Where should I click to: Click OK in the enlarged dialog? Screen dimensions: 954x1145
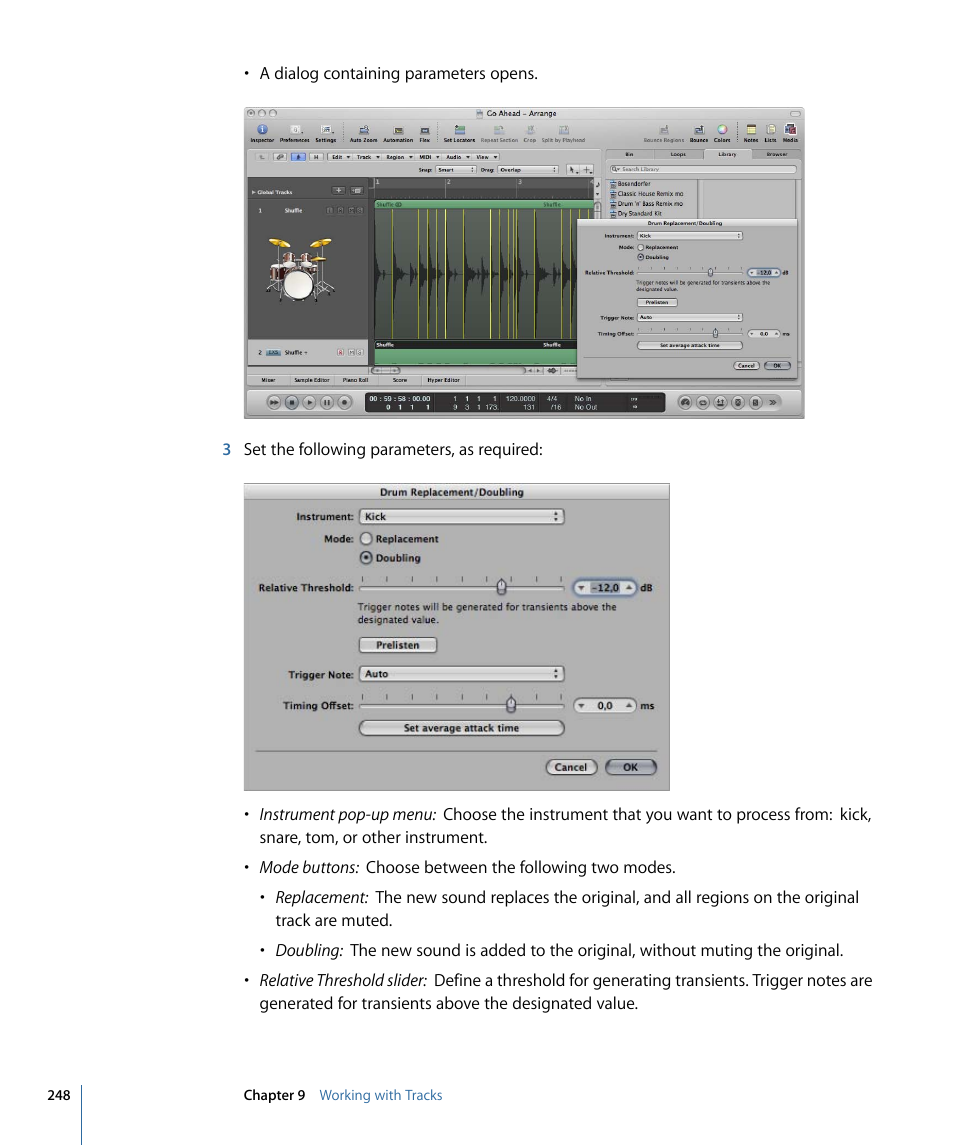point(630,767)
